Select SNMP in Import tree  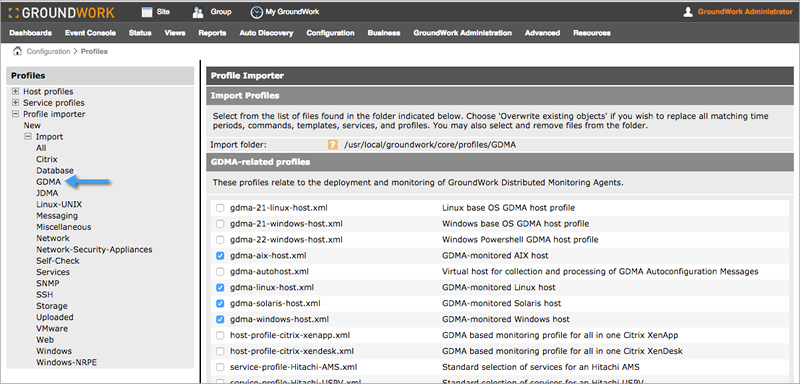pyautogui.click(x=47, y=283)
